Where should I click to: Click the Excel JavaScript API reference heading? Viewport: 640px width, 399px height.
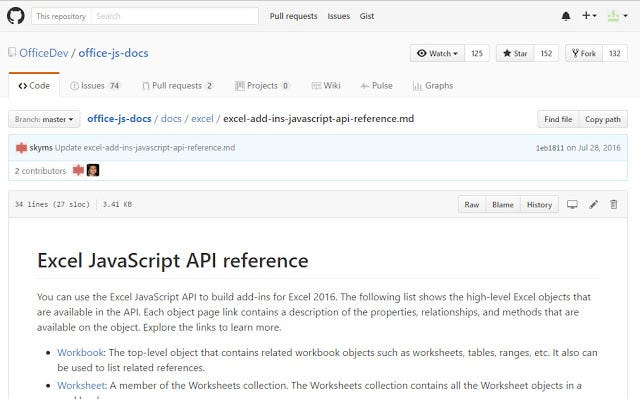tap(173, 261)
